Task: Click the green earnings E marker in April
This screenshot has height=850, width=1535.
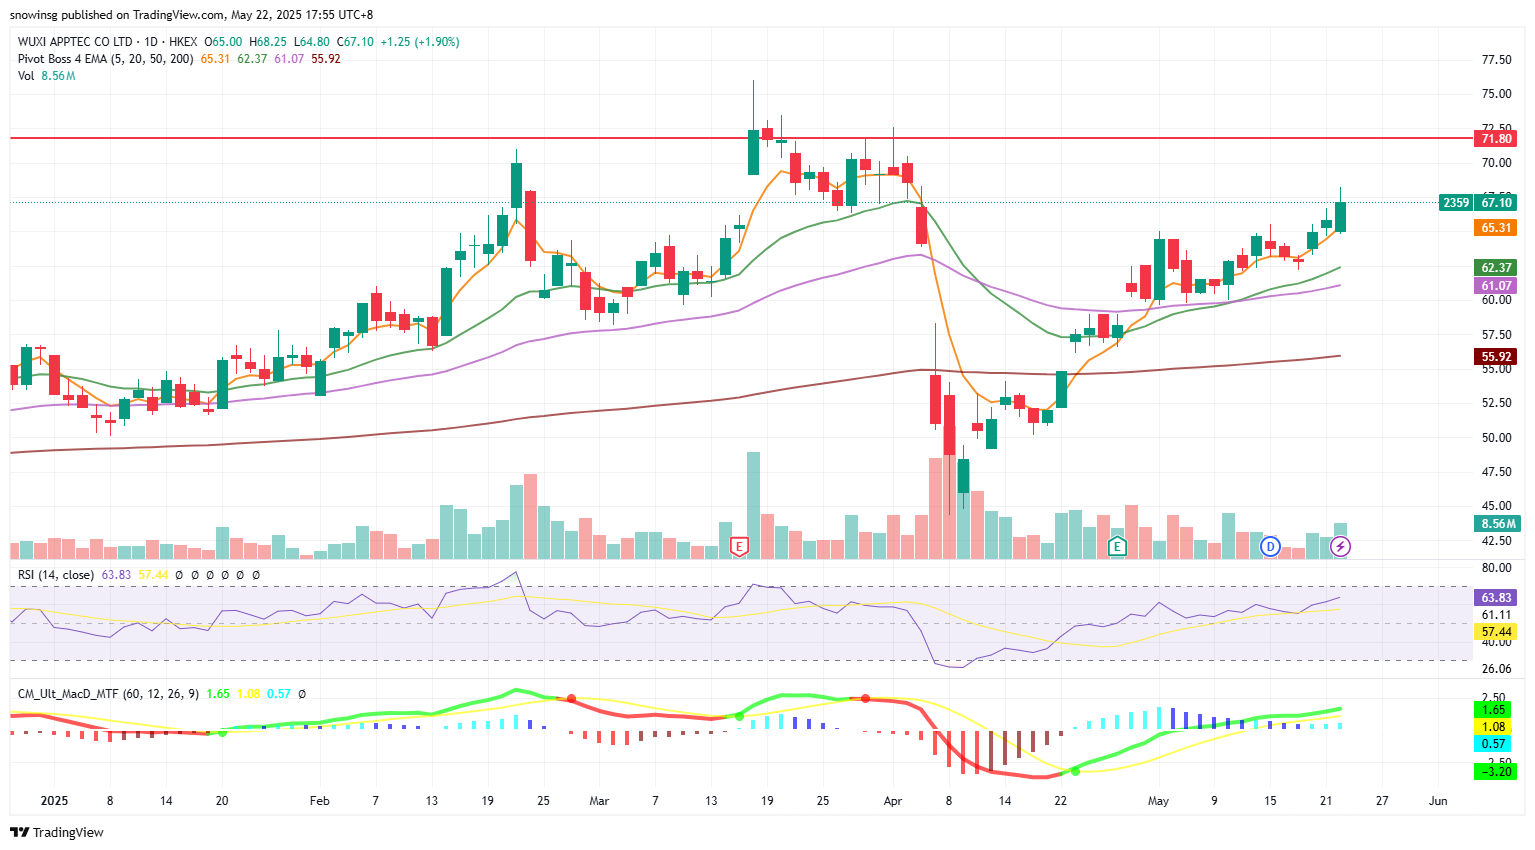Action: (1117, 546)
